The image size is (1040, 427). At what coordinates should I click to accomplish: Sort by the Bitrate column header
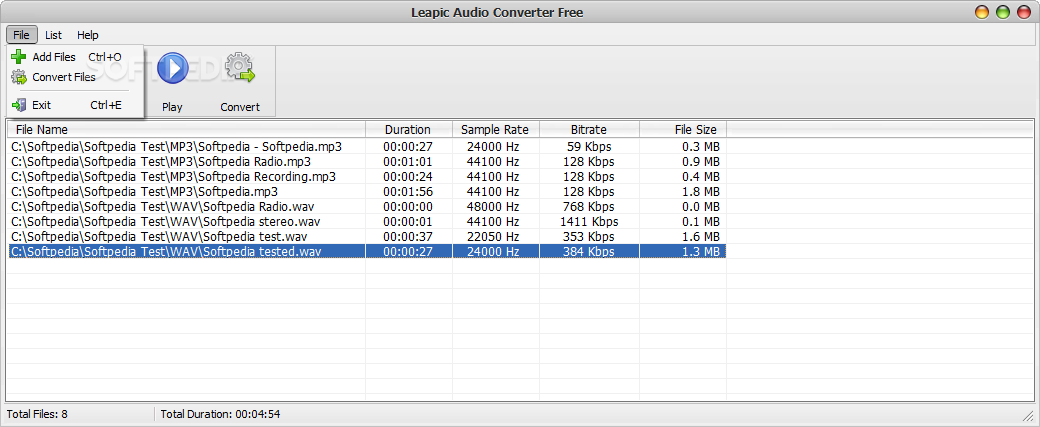coord(589,129)
